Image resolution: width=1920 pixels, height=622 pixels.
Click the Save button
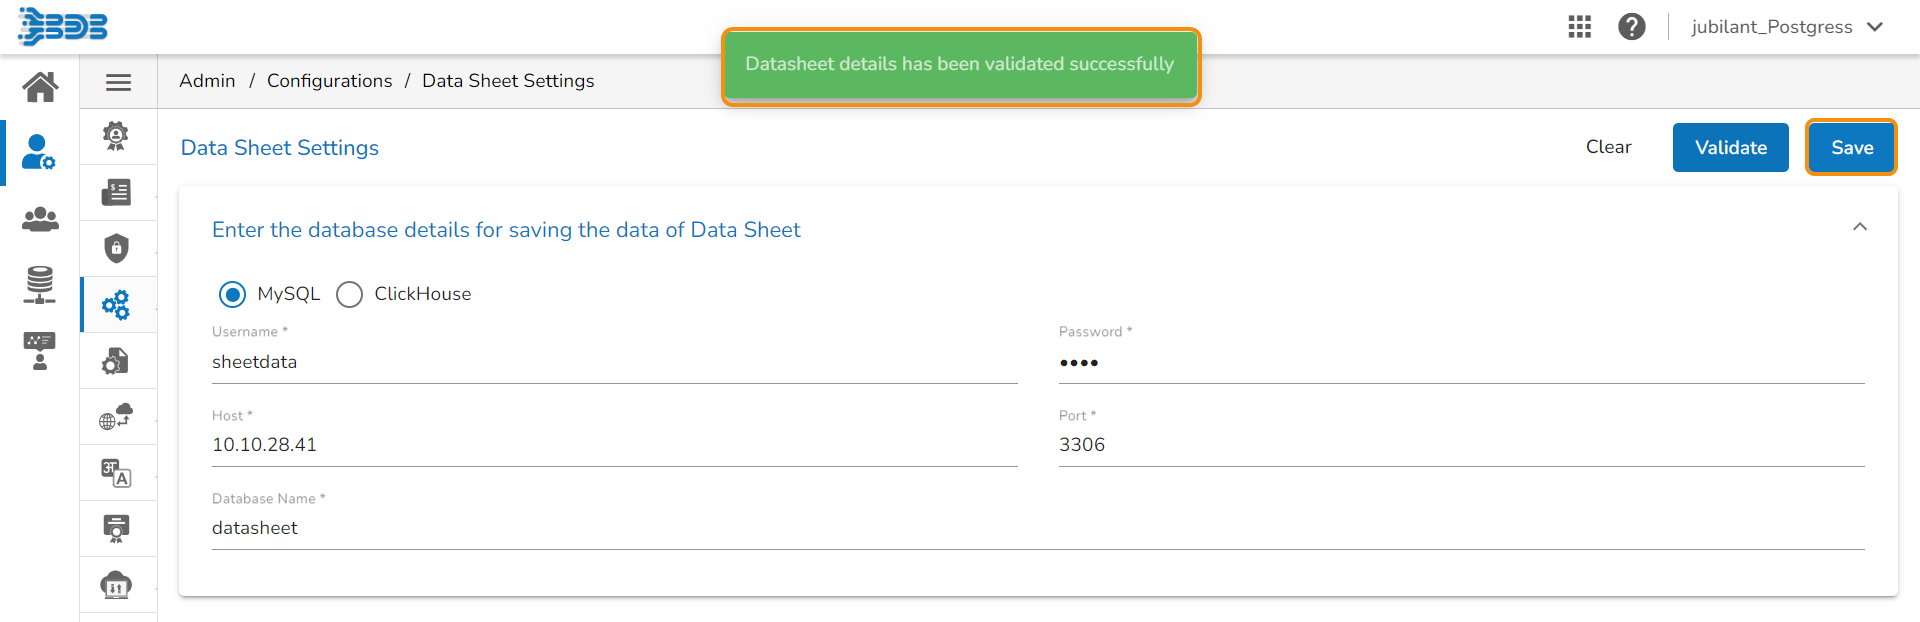(1851, 148)
